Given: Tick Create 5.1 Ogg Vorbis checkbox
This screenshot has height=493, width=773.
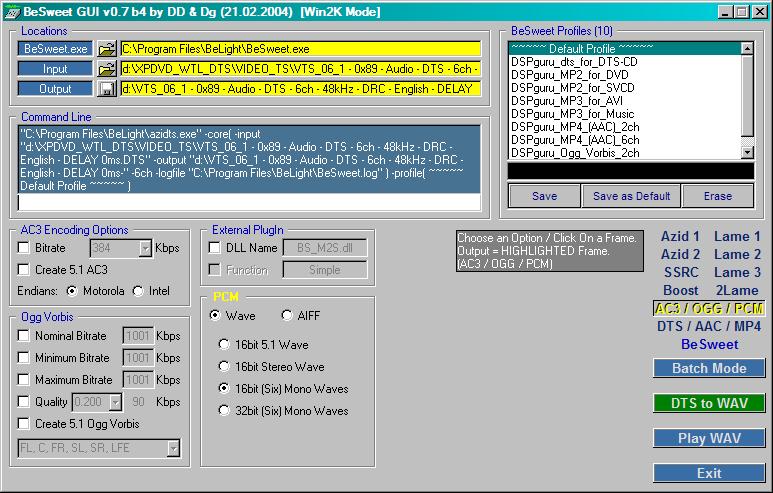Looking at the screenshot, I should [23, 423].
